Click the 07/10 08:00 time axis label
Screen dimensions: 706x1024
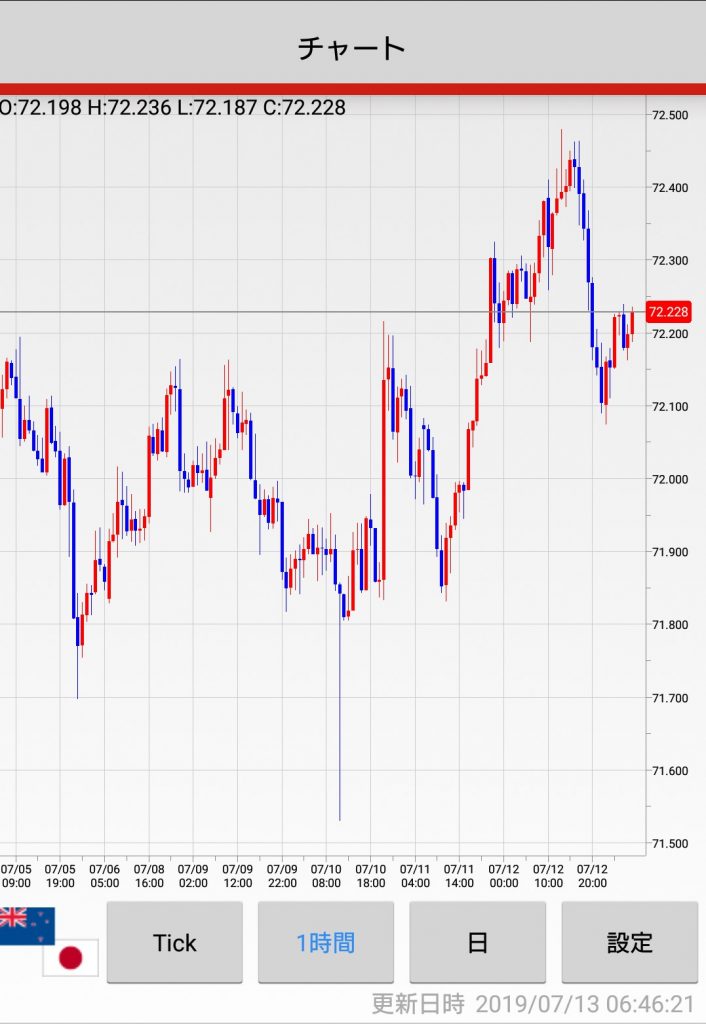326,876
